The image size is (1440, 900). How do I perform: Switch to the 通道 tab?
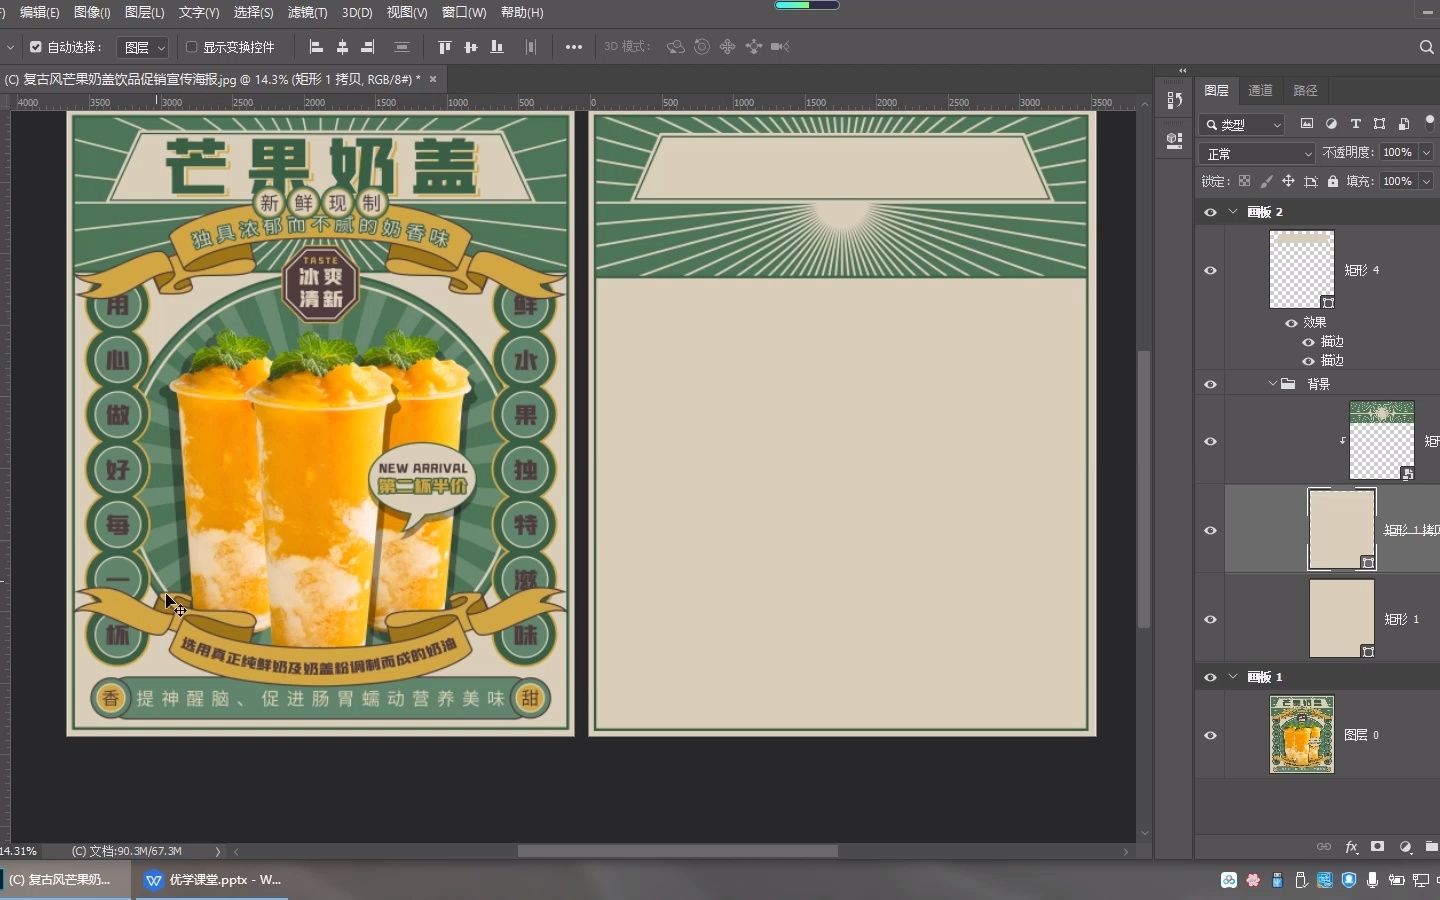pyautogui.click(x=1260, y=90)
